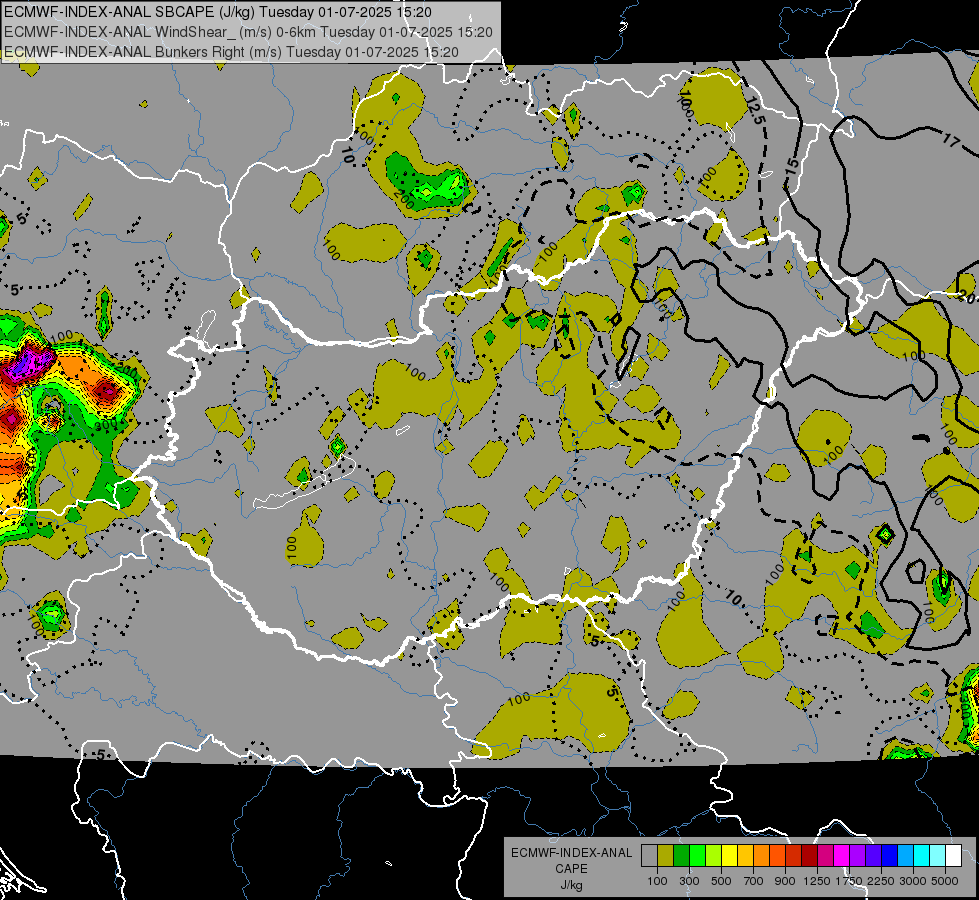The width and height of the screenshot is (979, 900).
Task: Click the 17 contour label on map
Action: pos(950,141)
